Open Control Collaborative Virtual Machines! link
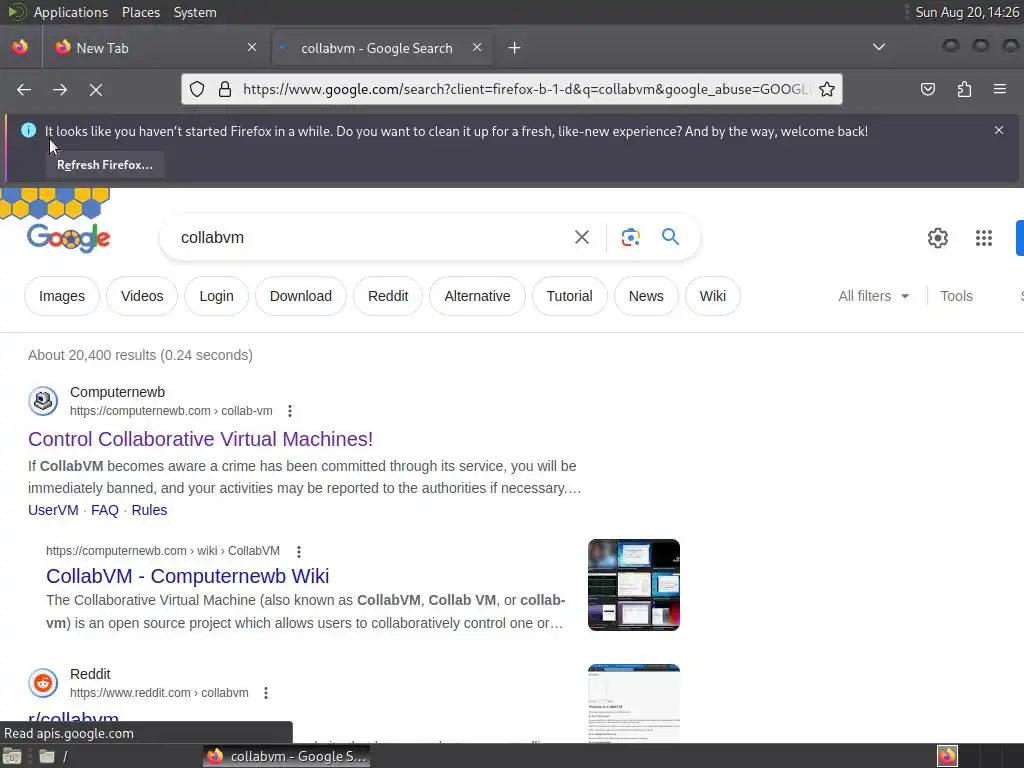 coord(200,439)
